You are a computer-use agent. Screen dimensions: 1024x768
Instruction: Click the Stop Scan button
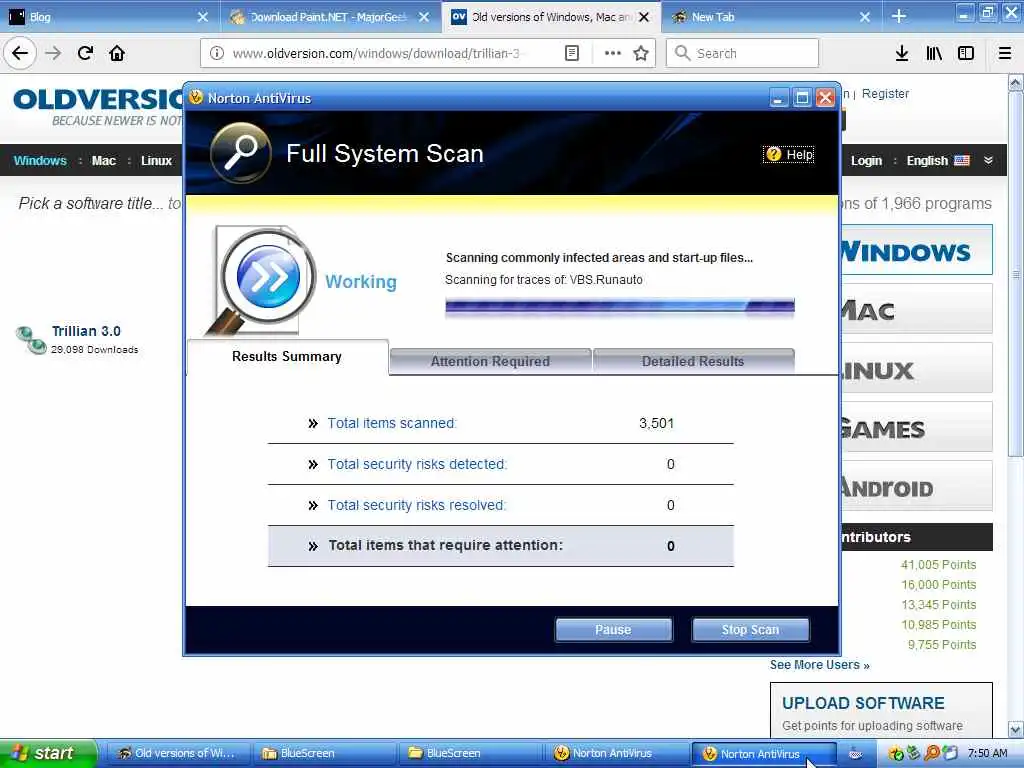750,630
